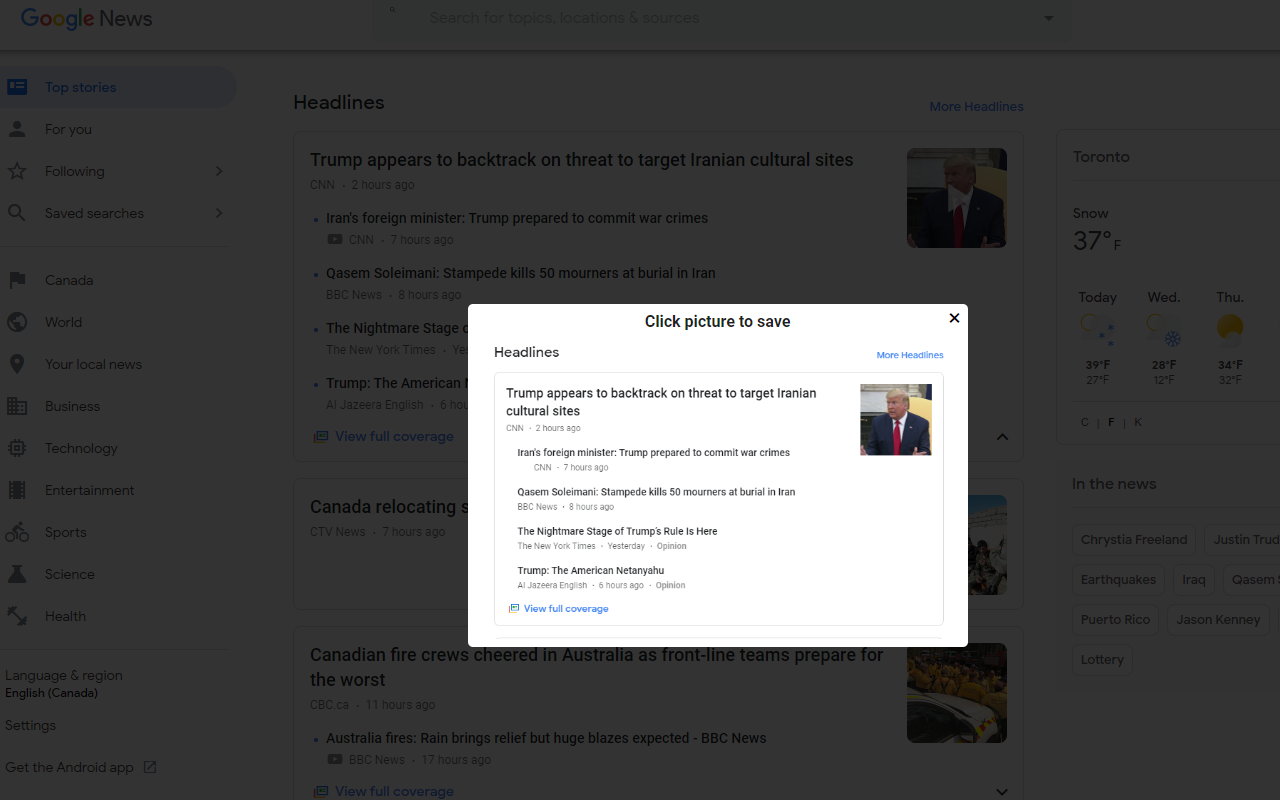Close the 'Click picture to save' dialog

click(954, 318)
